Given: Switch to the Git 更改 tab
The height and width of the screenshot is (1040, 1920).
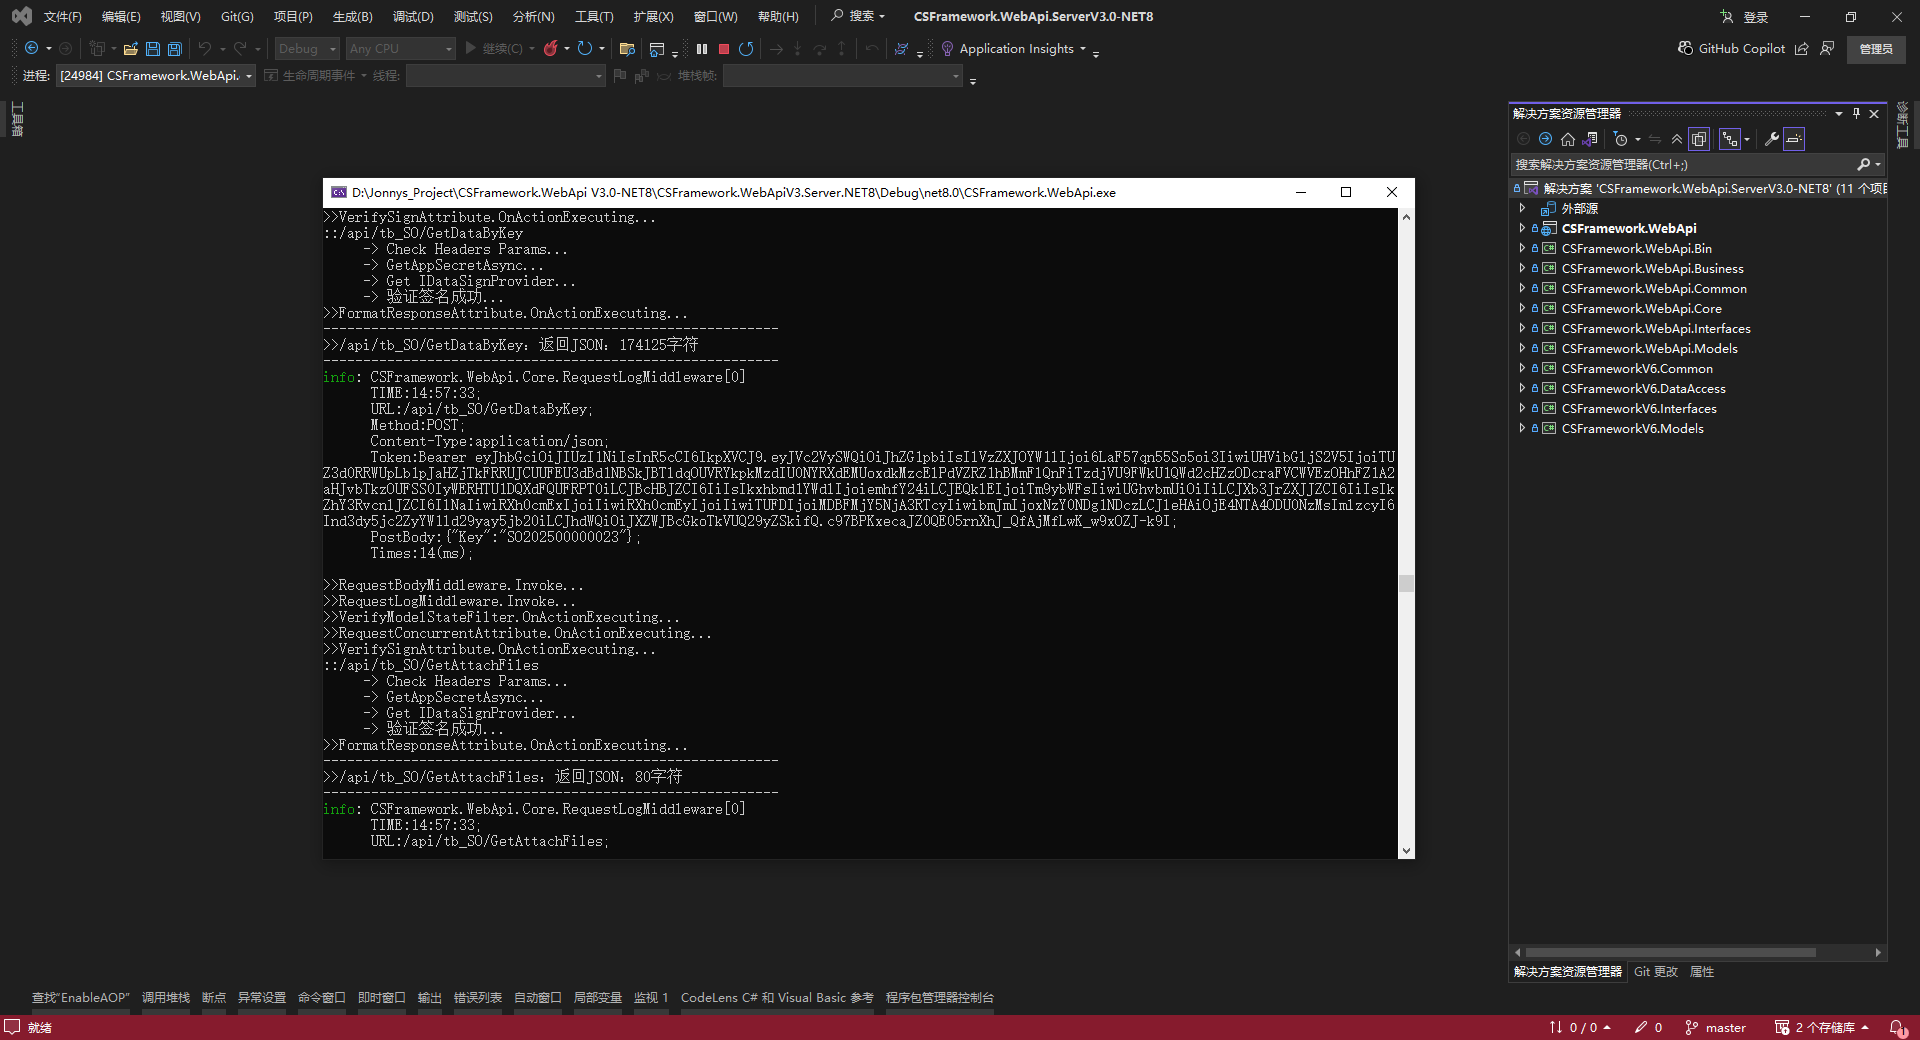Looking at the screenshot, I should point(1656,971).
